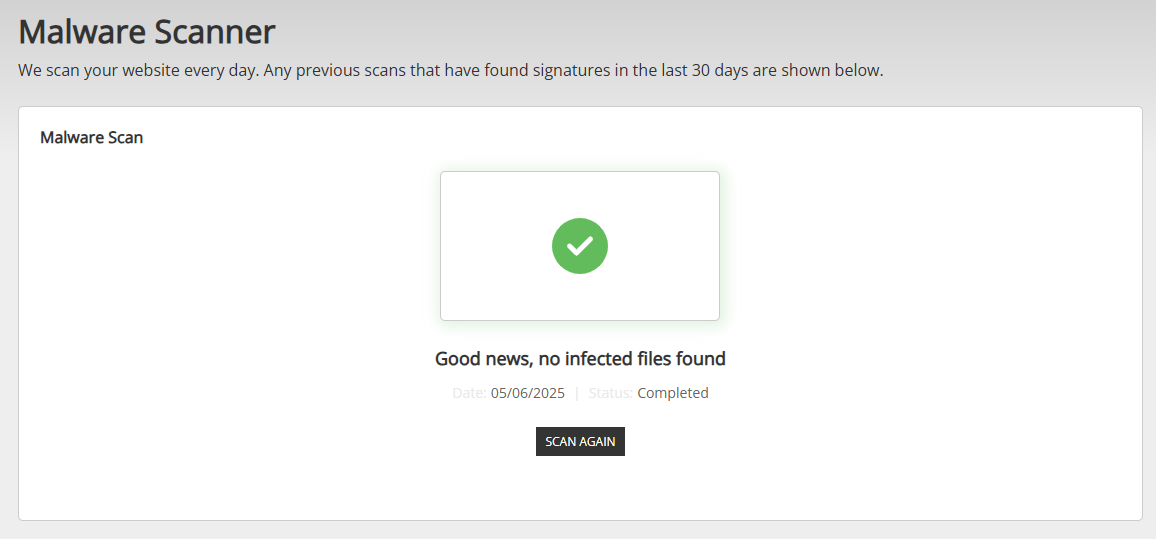Click the word "Malware" in the page heading
The image size is (1156, 539).
pyautogui.click(x=82, y=32)
